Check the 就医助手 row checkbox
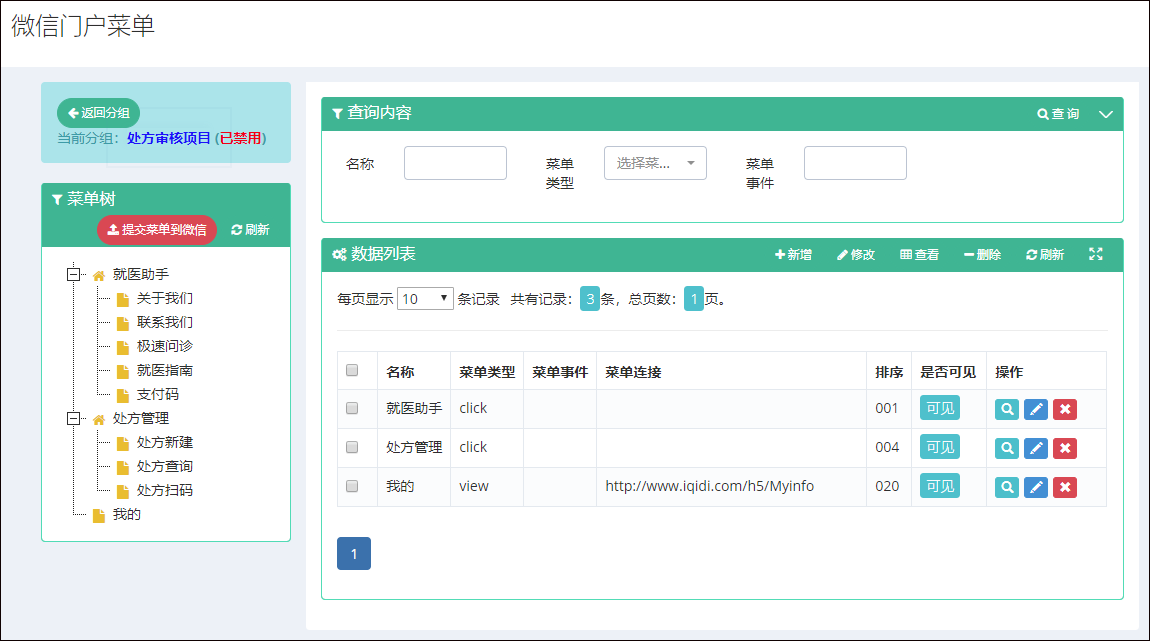Image resolution: width=1150 pixels, height=641 pixels. point(352,409)
